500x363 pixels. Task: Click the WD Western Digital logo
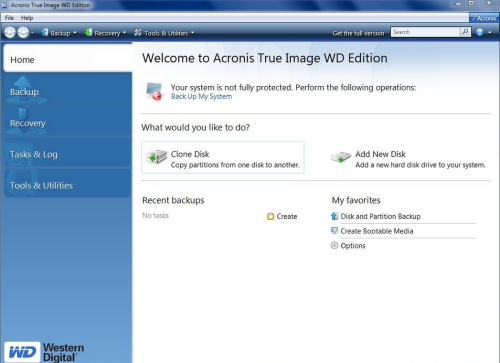[x=44, y=352]
